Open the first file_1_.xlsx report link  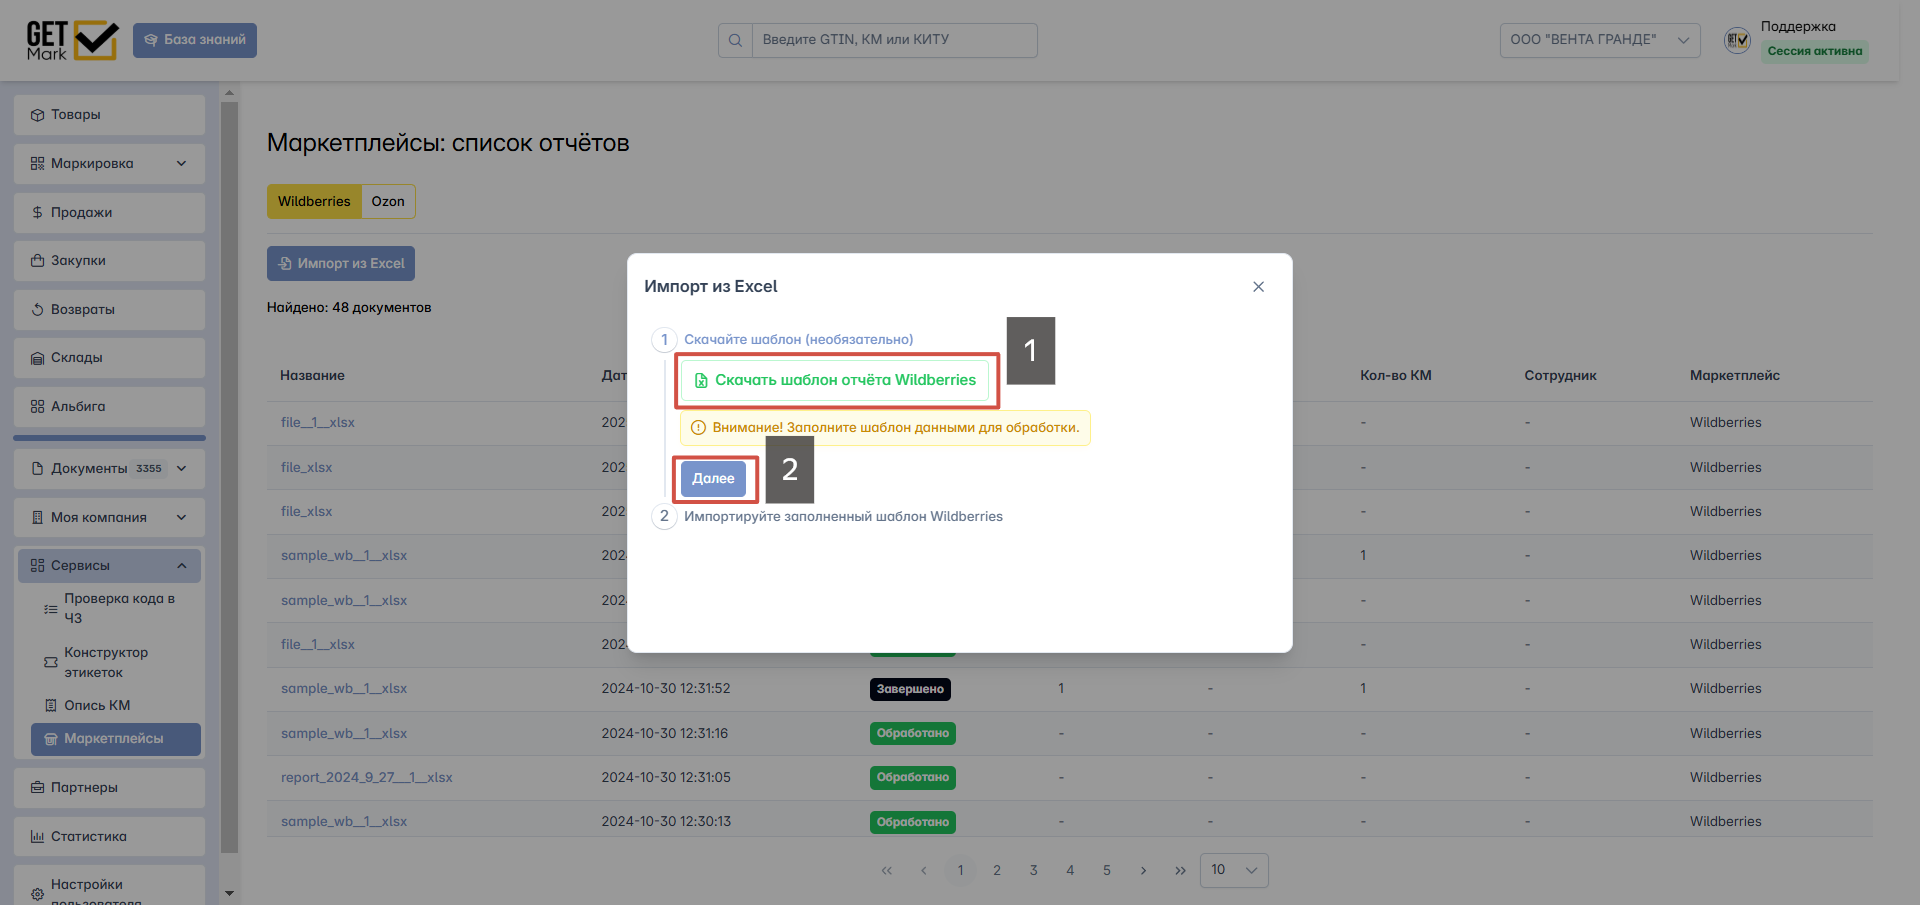(x=318, y=423)
